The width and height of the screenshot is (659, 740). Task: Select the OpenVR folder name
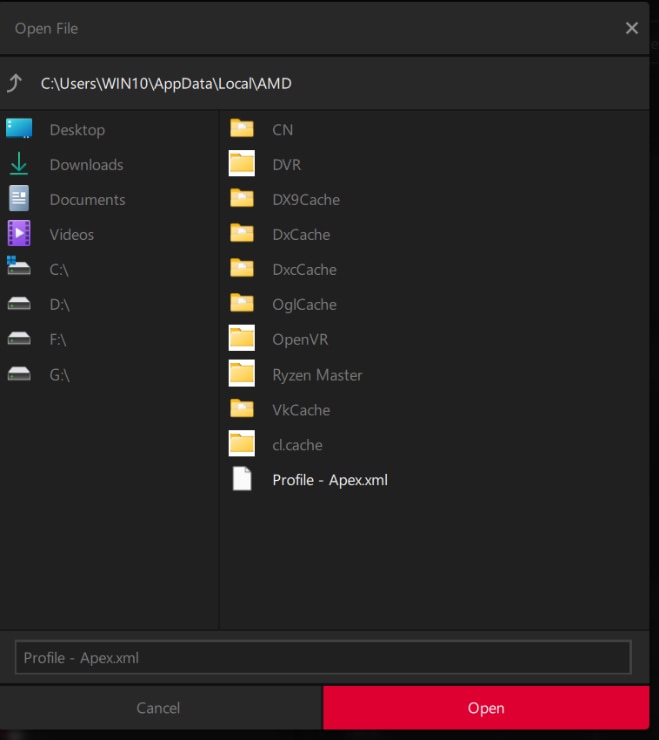pos(300,339)
